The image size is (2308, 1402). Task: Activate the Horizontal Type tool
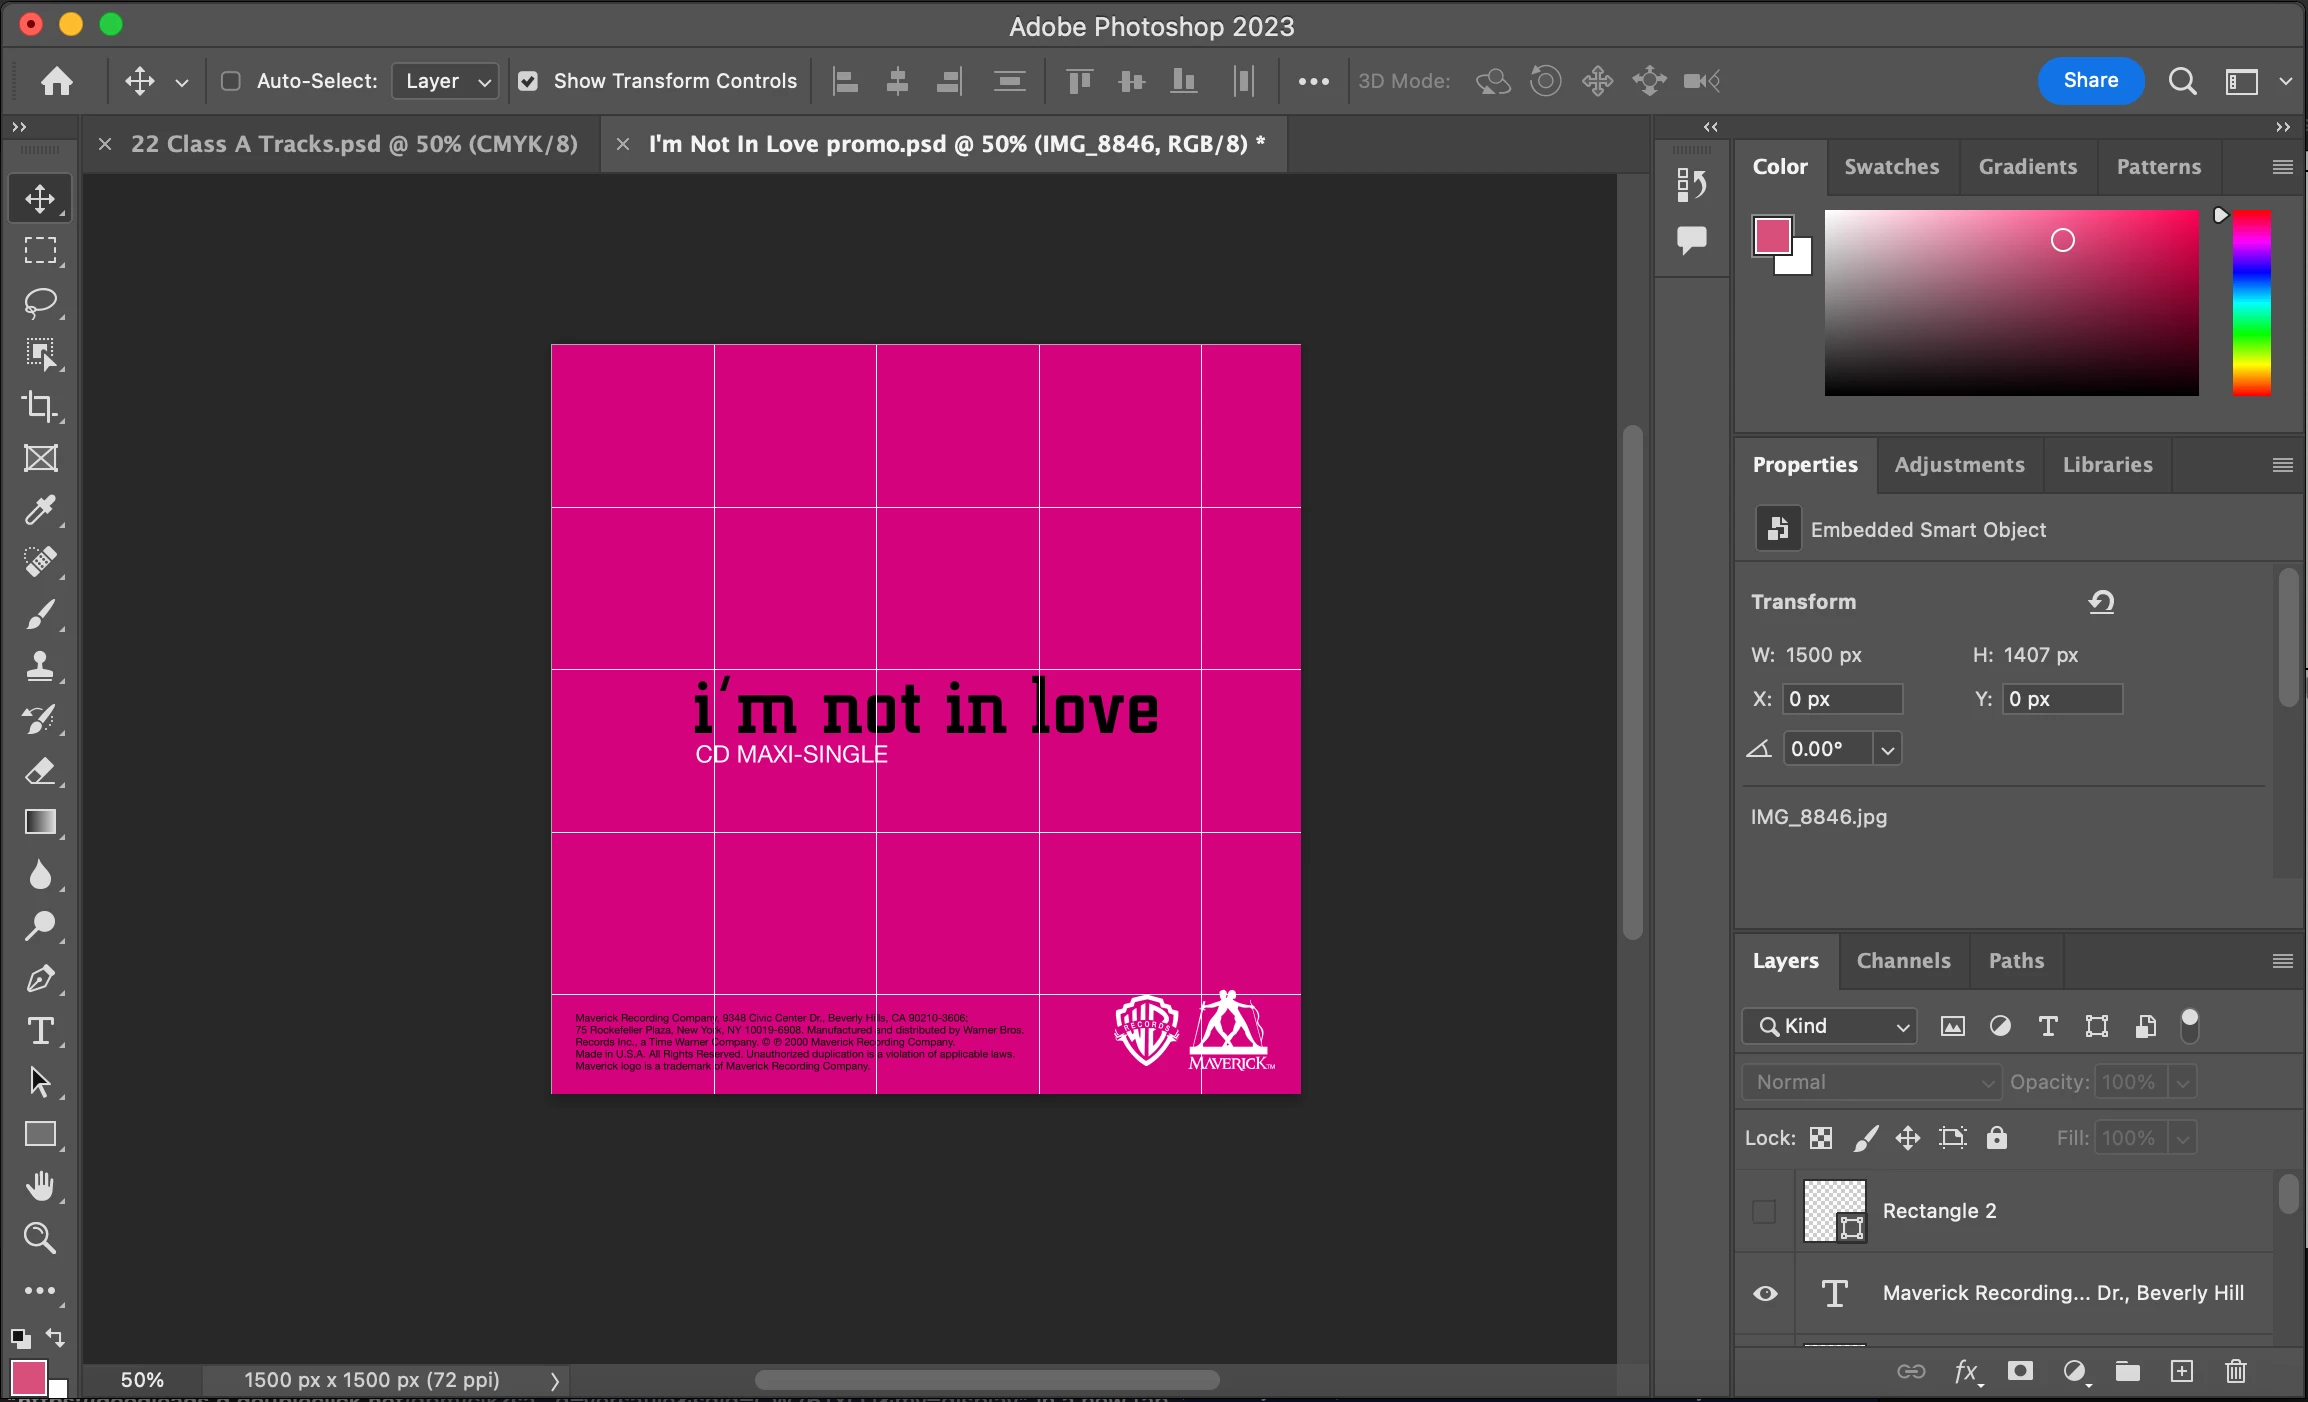[x=40, y=1030]
